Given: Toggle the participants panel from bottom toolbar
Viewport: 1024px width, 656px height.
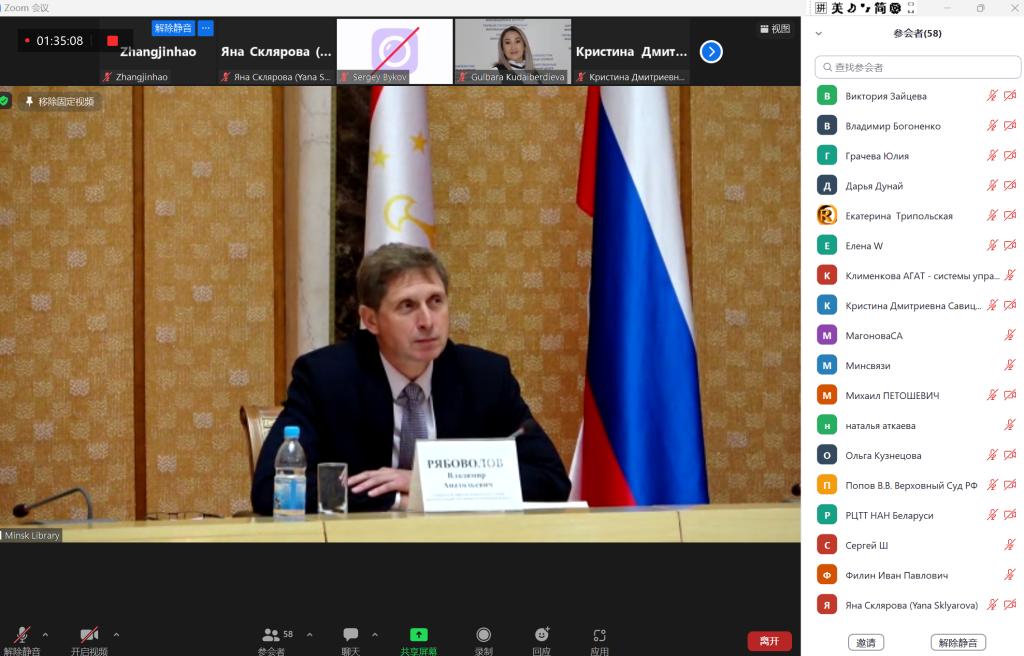Looking at the screenshot, I should 271,635.
